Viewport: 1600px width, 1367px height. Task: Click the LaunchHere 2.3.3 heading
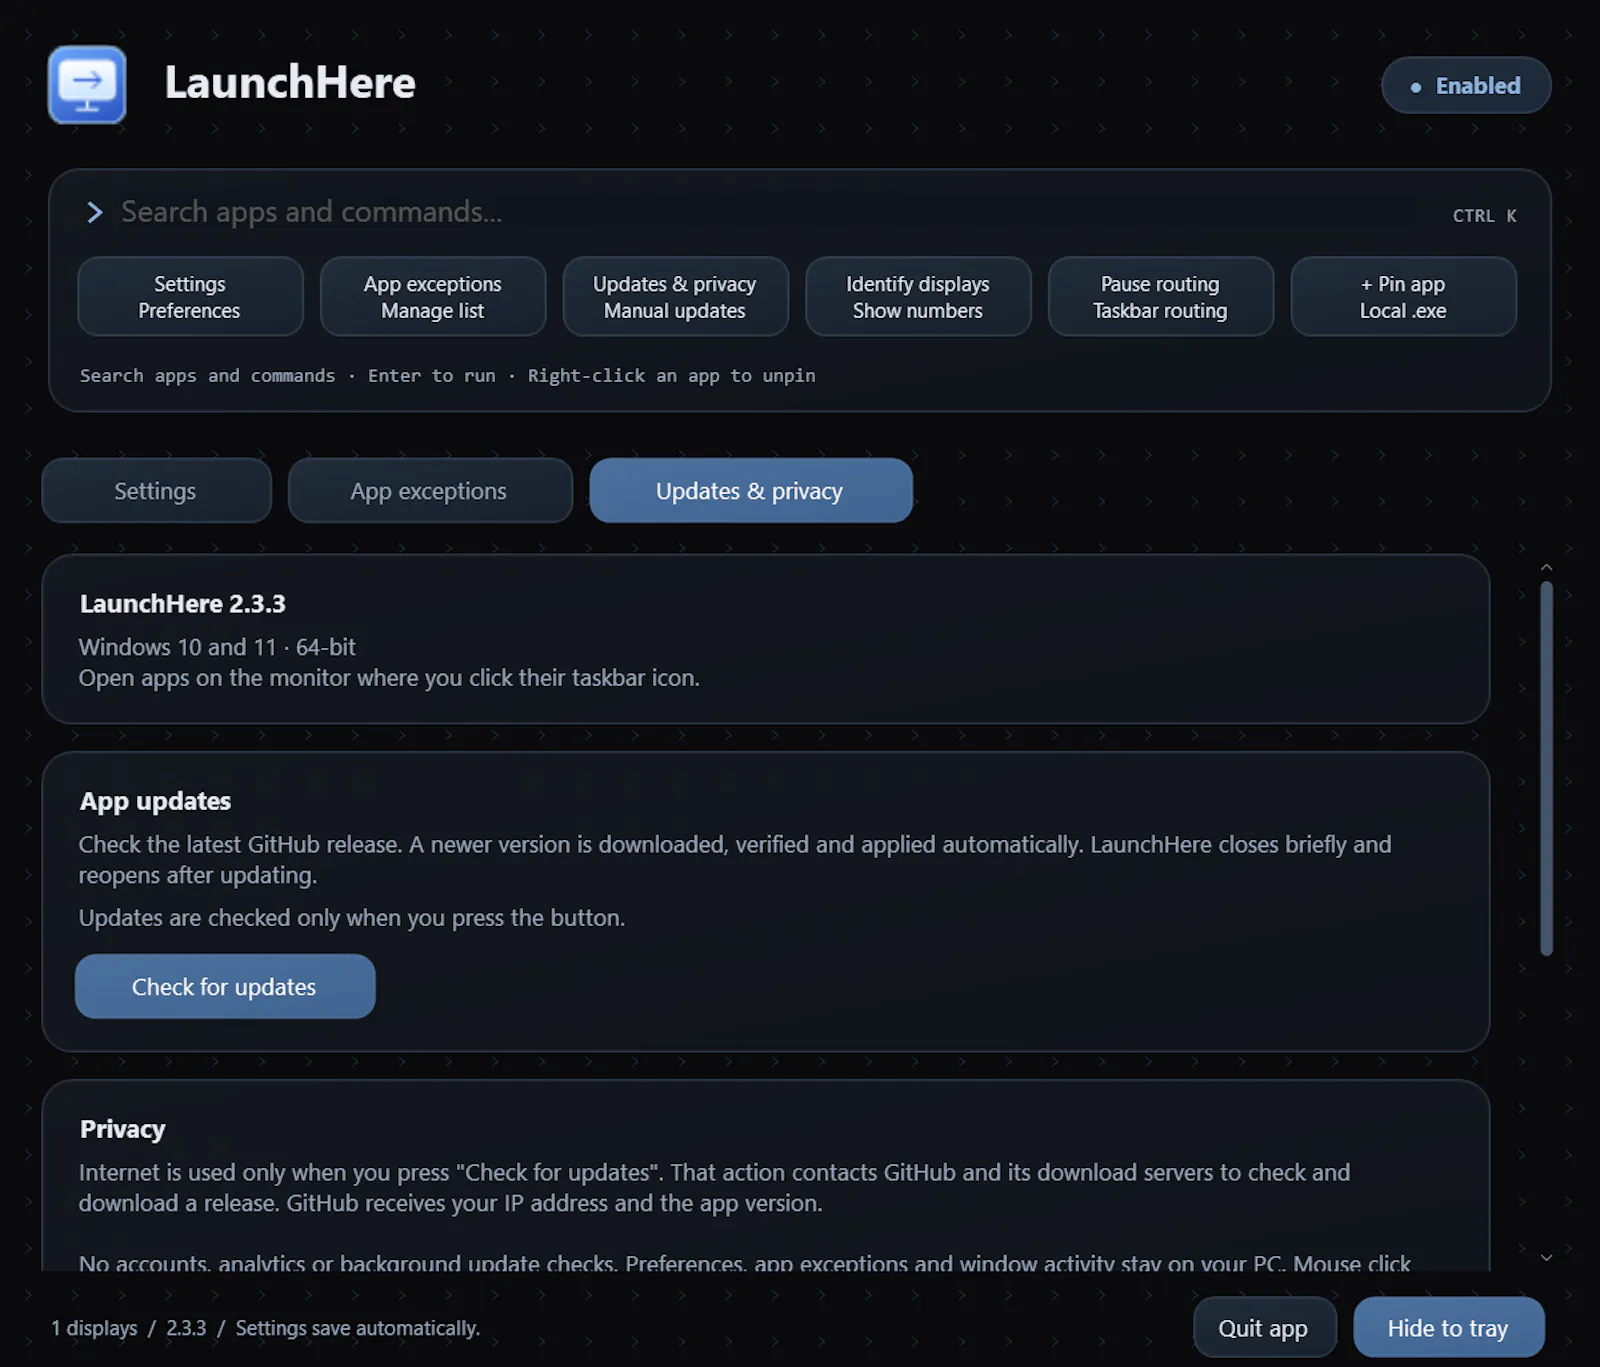click(x=183, y=604)
